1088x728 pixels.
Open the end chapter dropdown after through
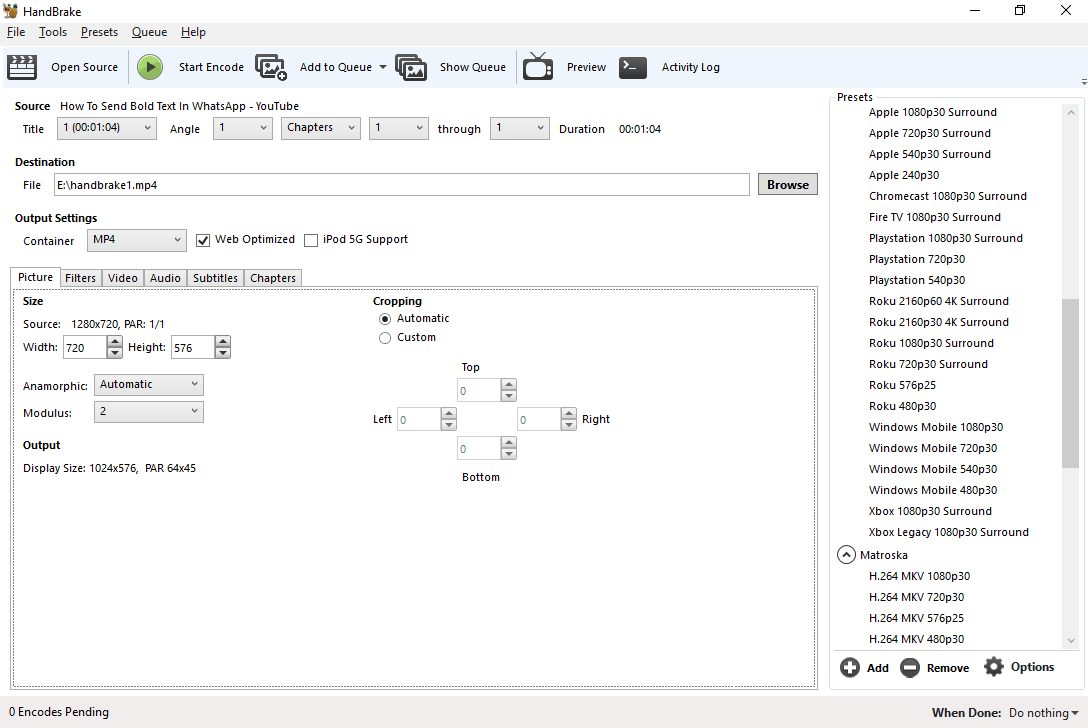[520, 128]
